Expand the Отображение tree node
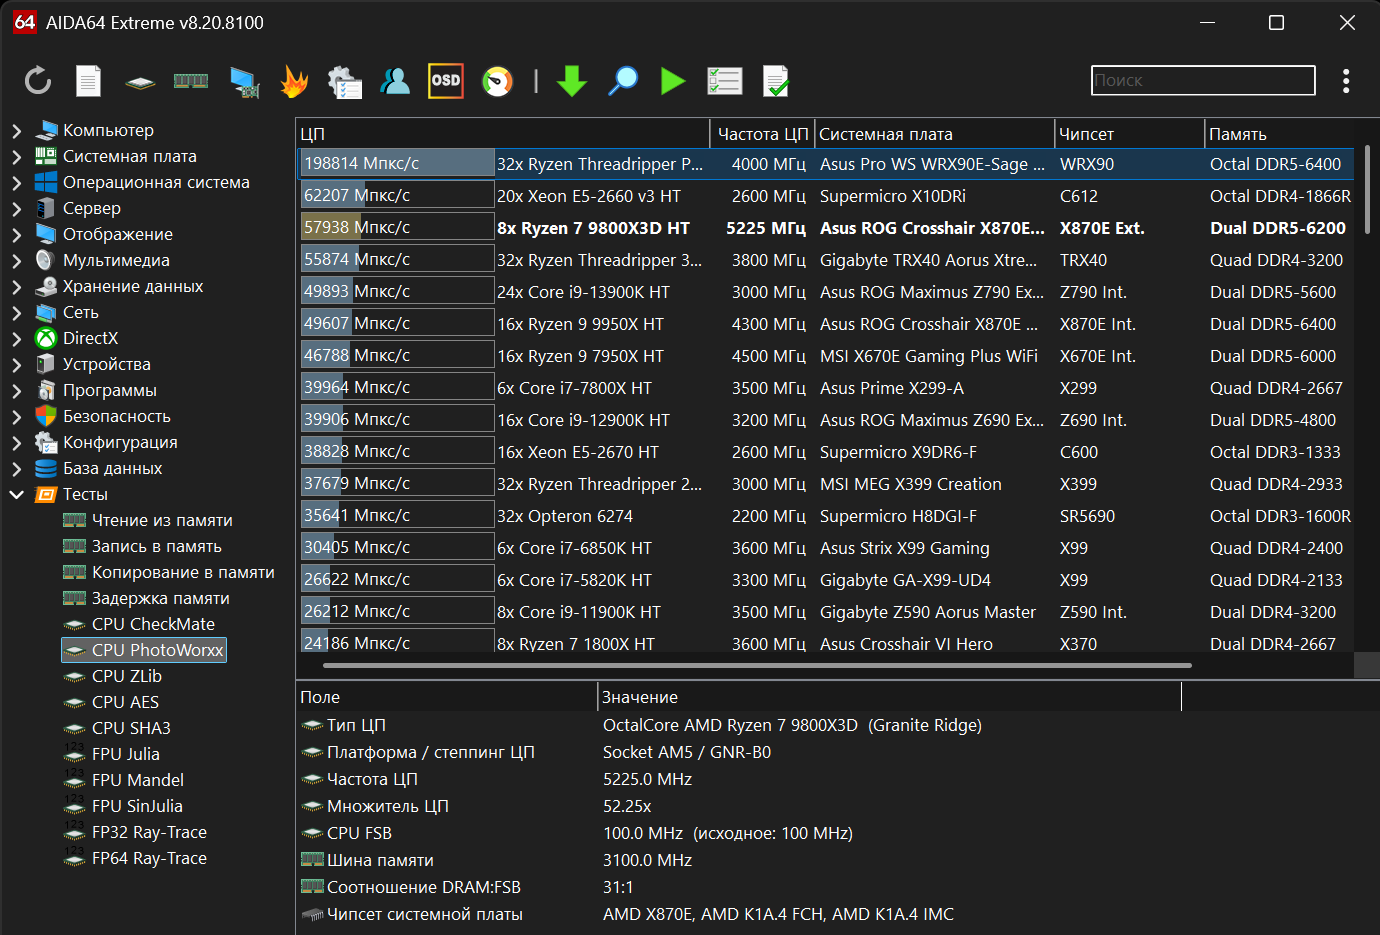Image resolution: width=1380 pixels, height=935 pixels. point(16,234)
